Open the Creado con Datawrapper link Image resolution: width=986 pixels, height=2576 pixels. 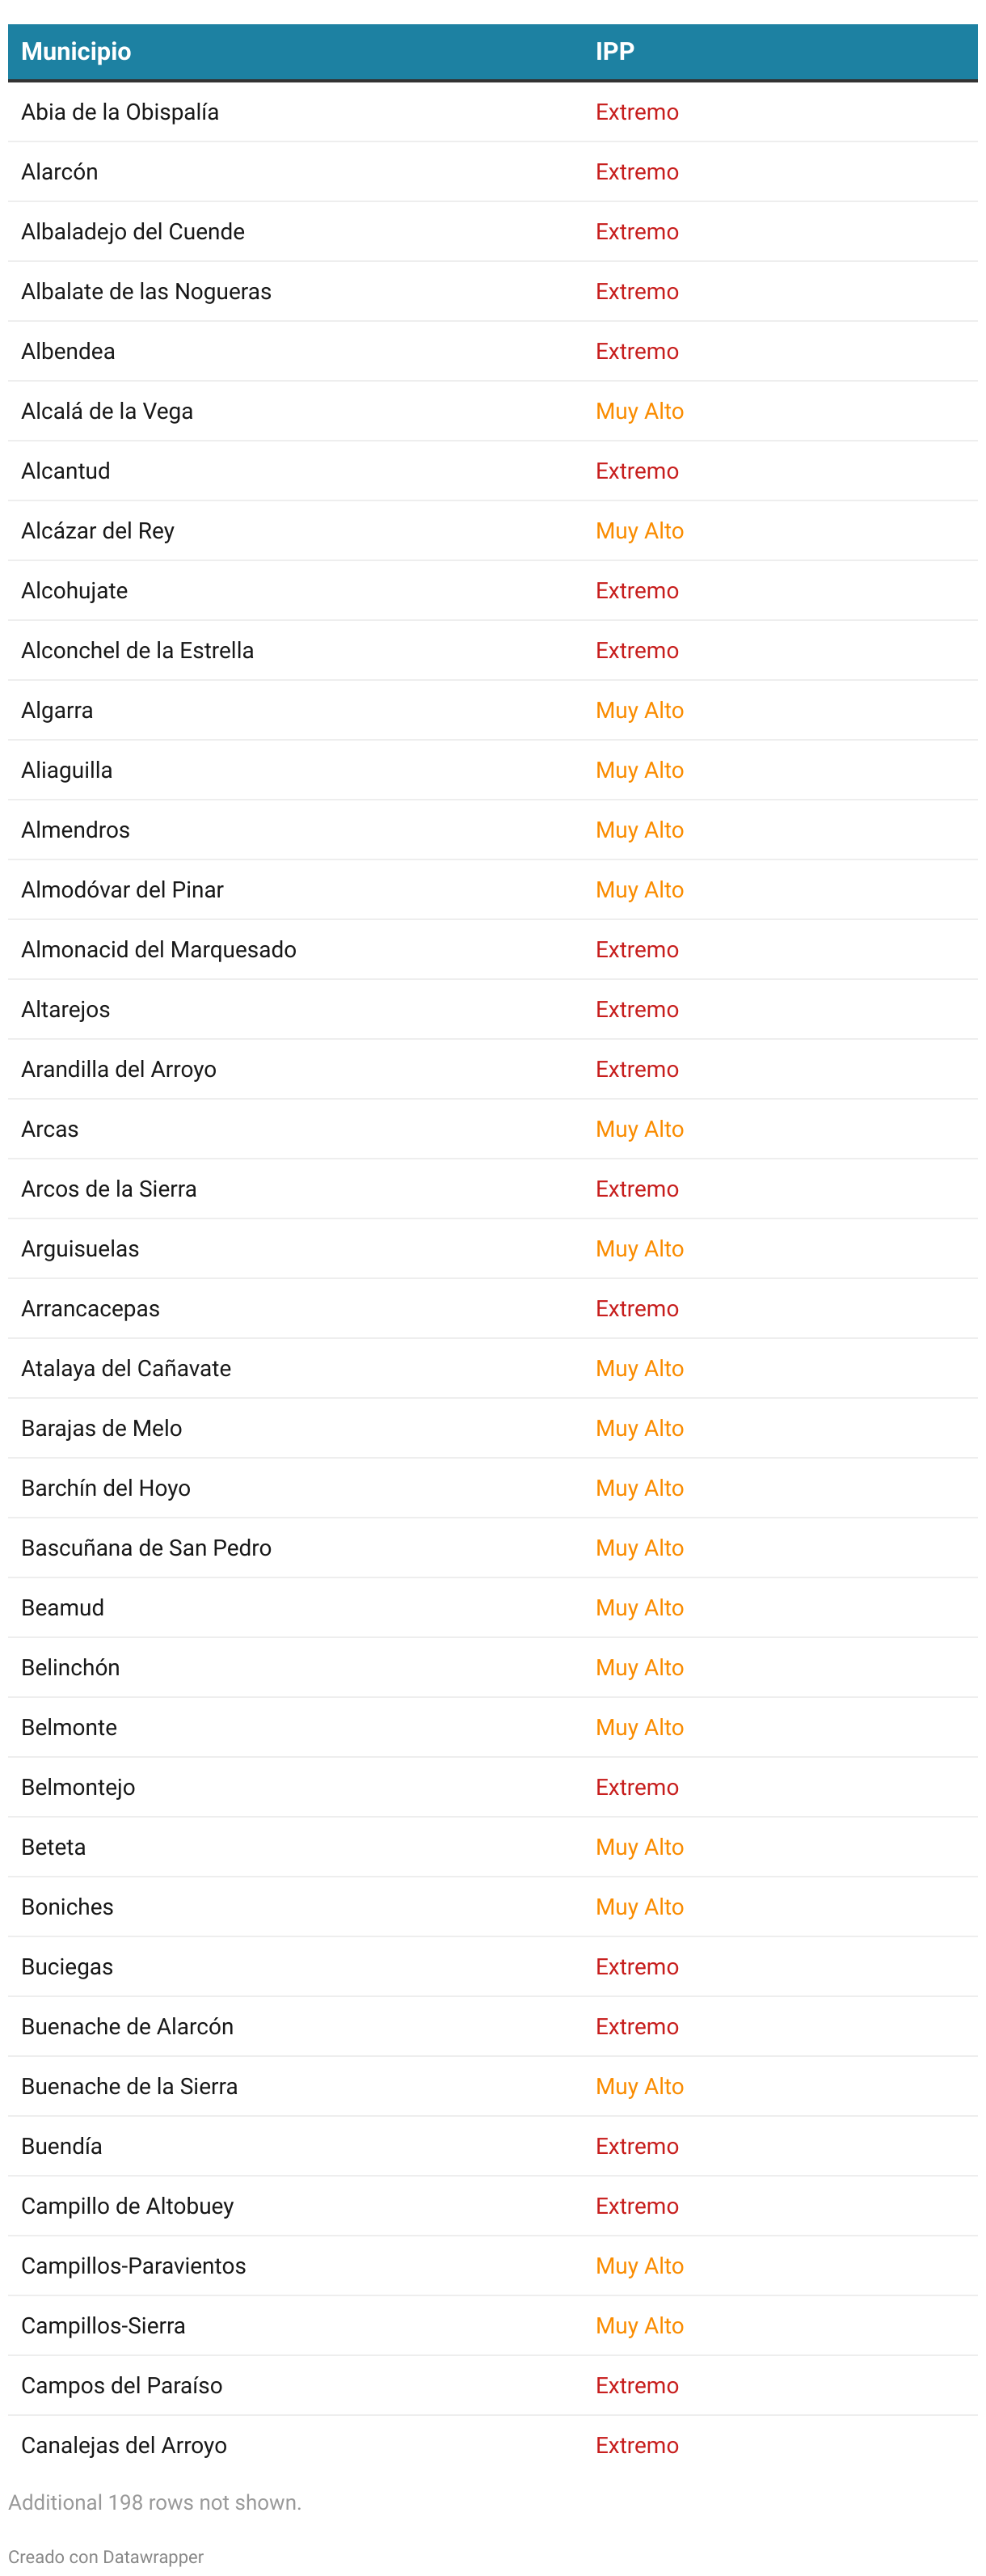point(106,2556)
